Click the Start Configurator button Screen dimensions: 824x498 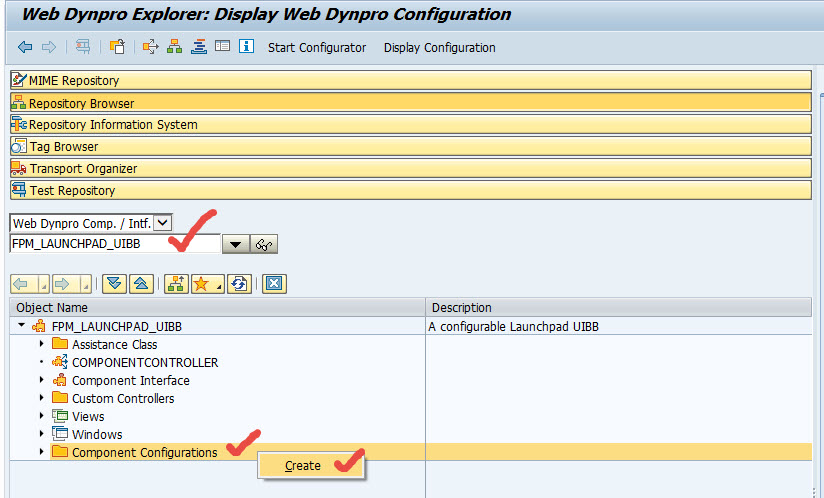[317, 48]
